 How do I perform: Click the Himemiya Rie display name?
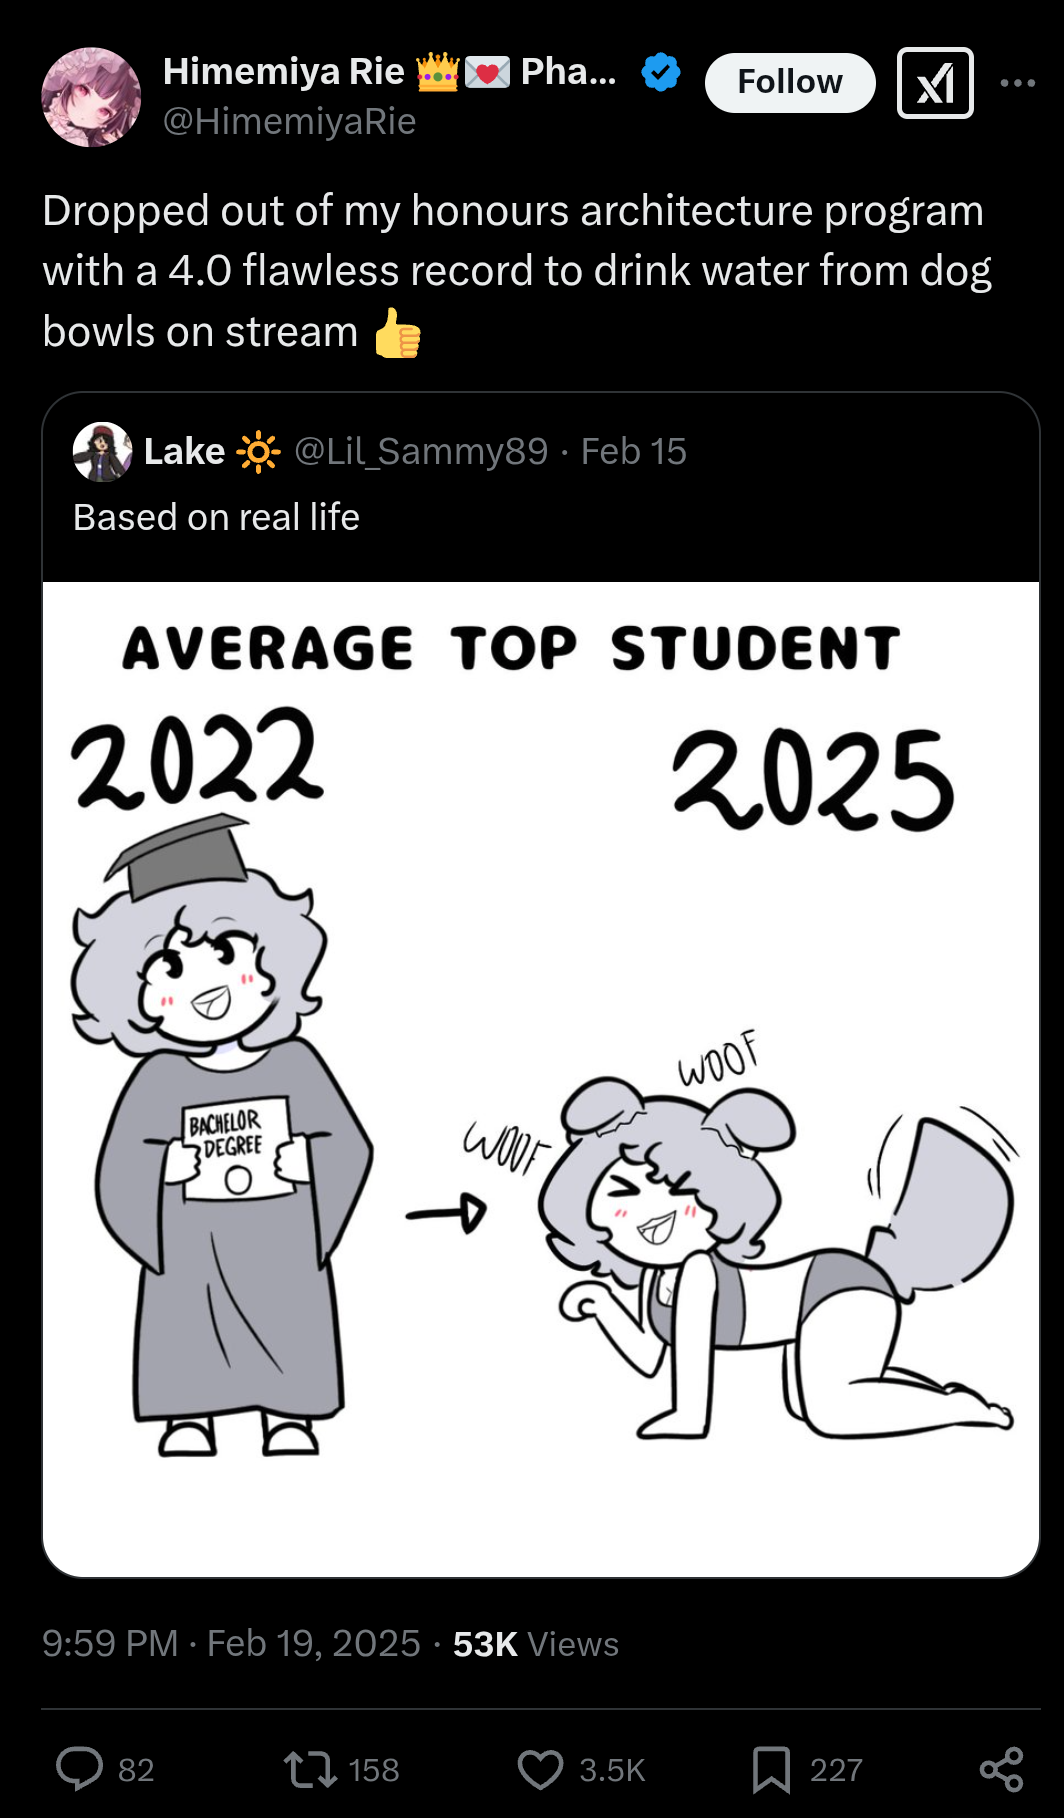(x=284, y=72)
